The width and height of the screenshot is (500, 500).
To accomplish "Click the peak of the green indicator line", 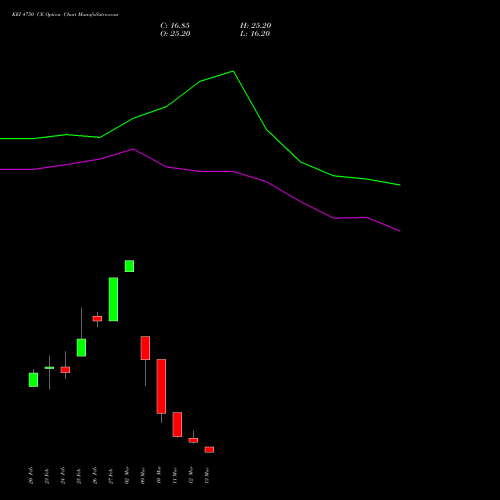I will click(x=233, y=71).
